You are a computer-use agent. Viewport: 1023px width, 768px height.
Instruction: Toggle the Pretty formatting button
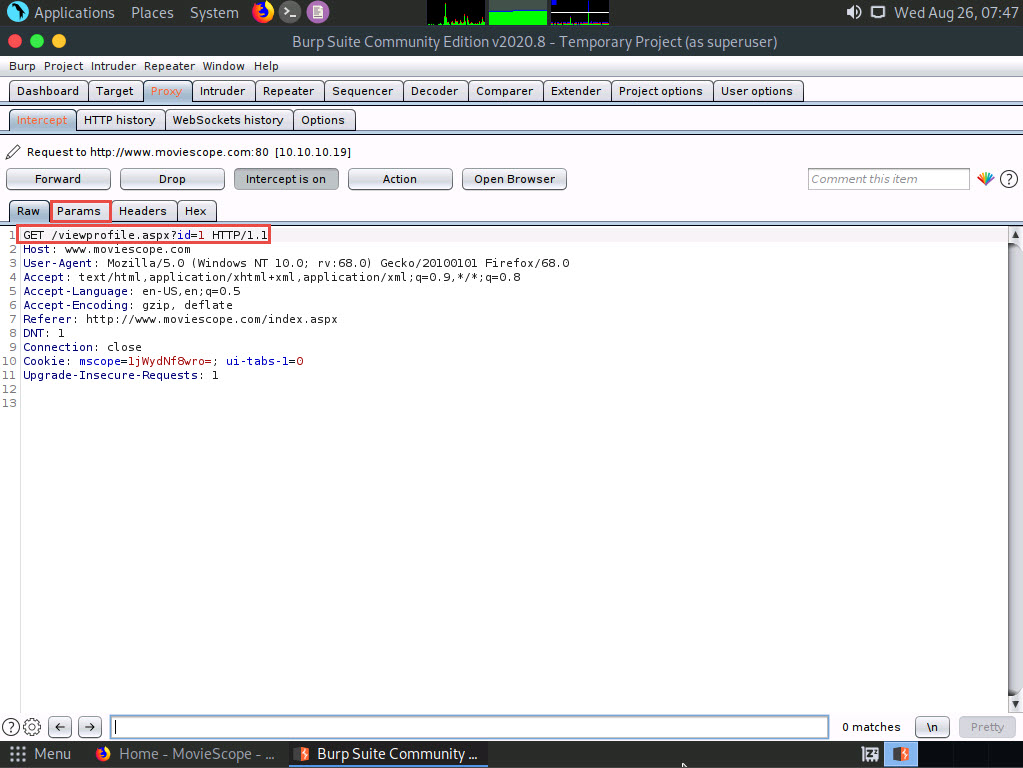tap(986, 727)
